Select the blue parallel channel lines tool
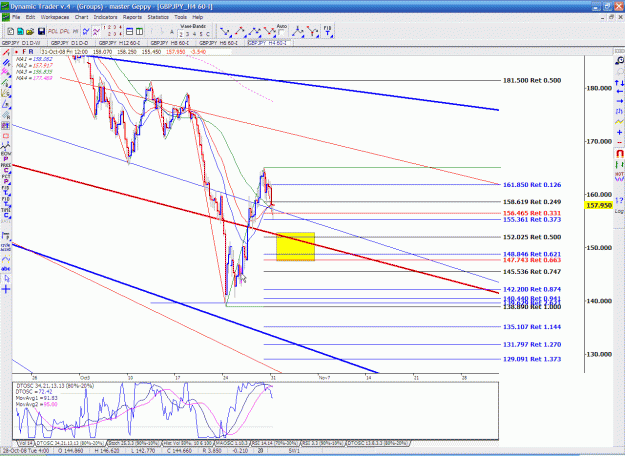The image size is (625, 456). (x=6, y=63)
